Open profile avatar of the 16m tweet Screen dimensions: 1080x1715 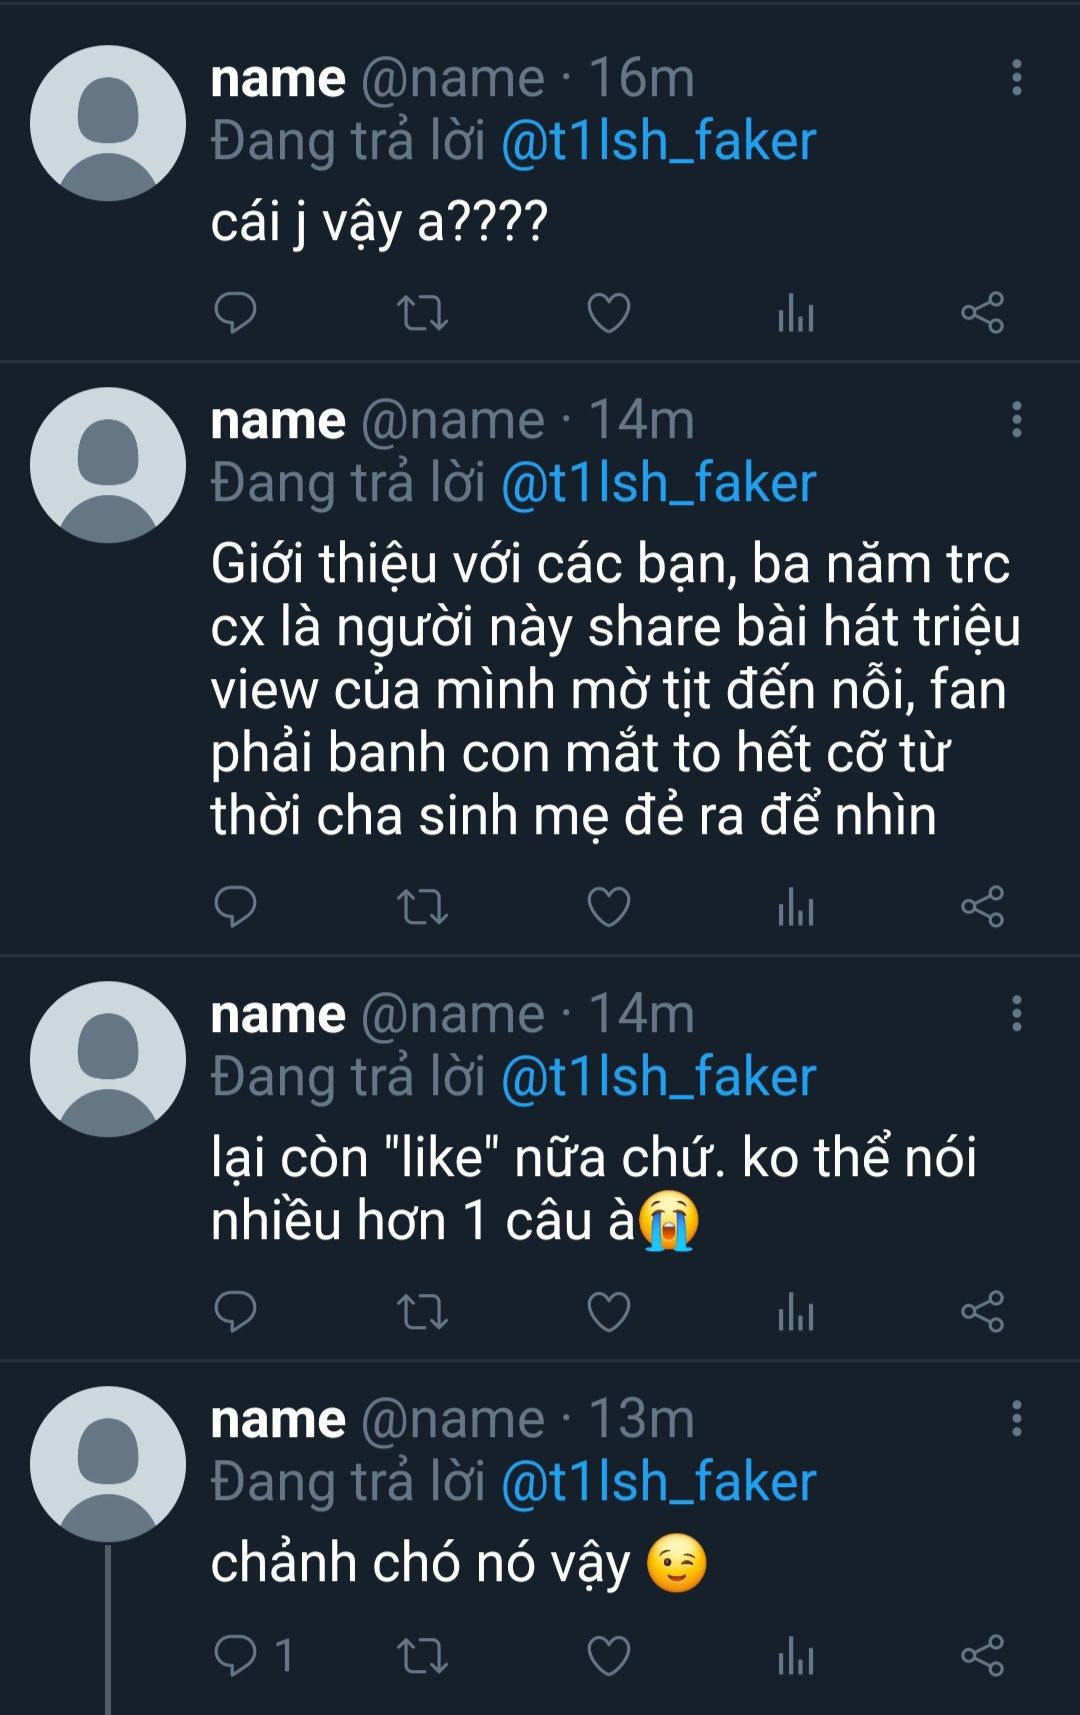tap(108, 123)
